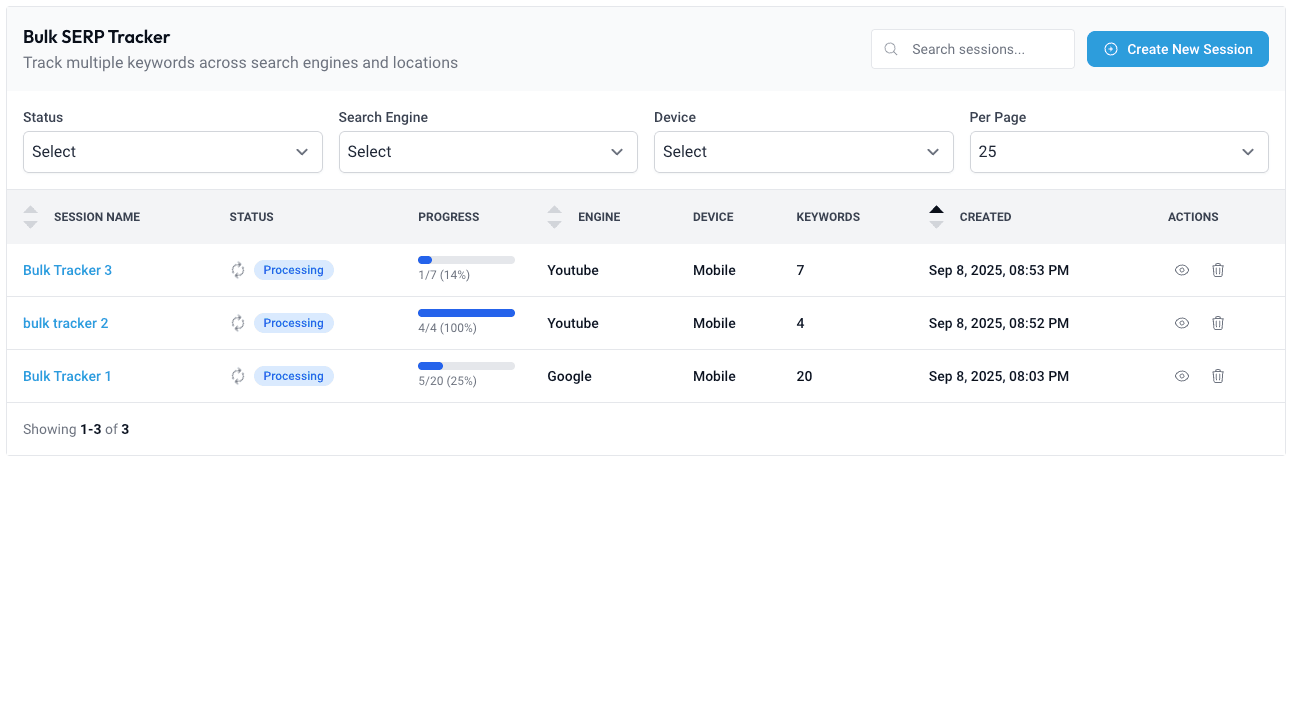The width and height of the screenshot is (1292, 723).
Task: Delete bulk tracker 2 with its trash icon
Action: point(1218,323)
